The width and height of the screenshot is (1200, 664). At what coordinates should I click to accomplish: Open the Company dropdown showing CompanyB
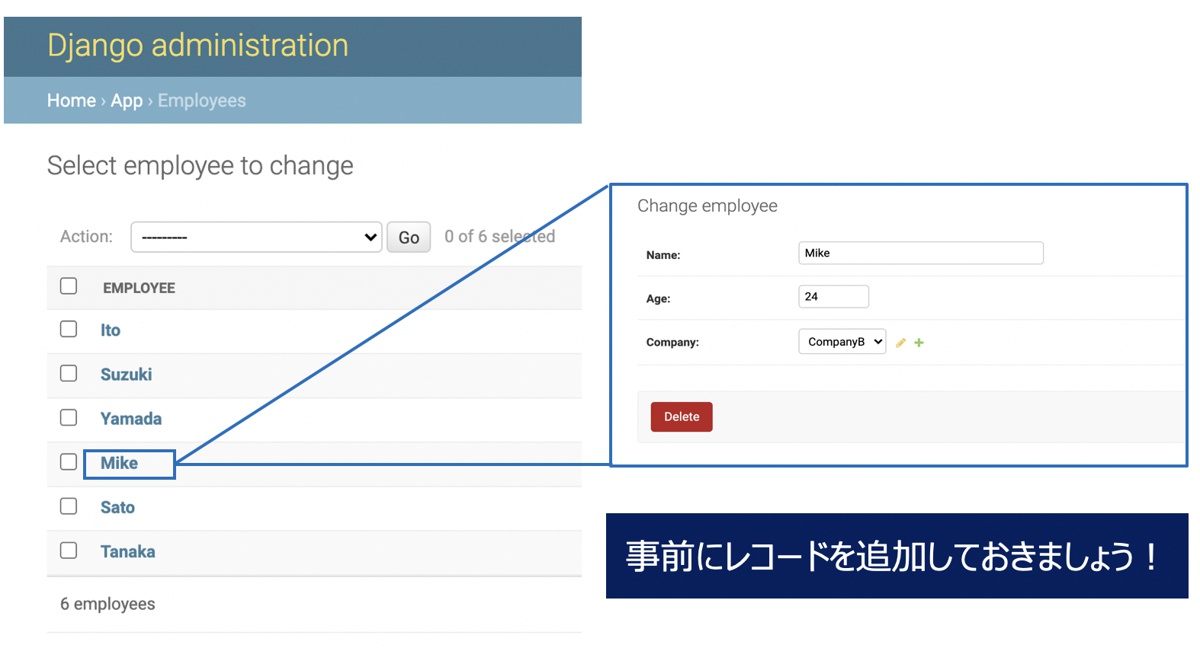(842, 341)
